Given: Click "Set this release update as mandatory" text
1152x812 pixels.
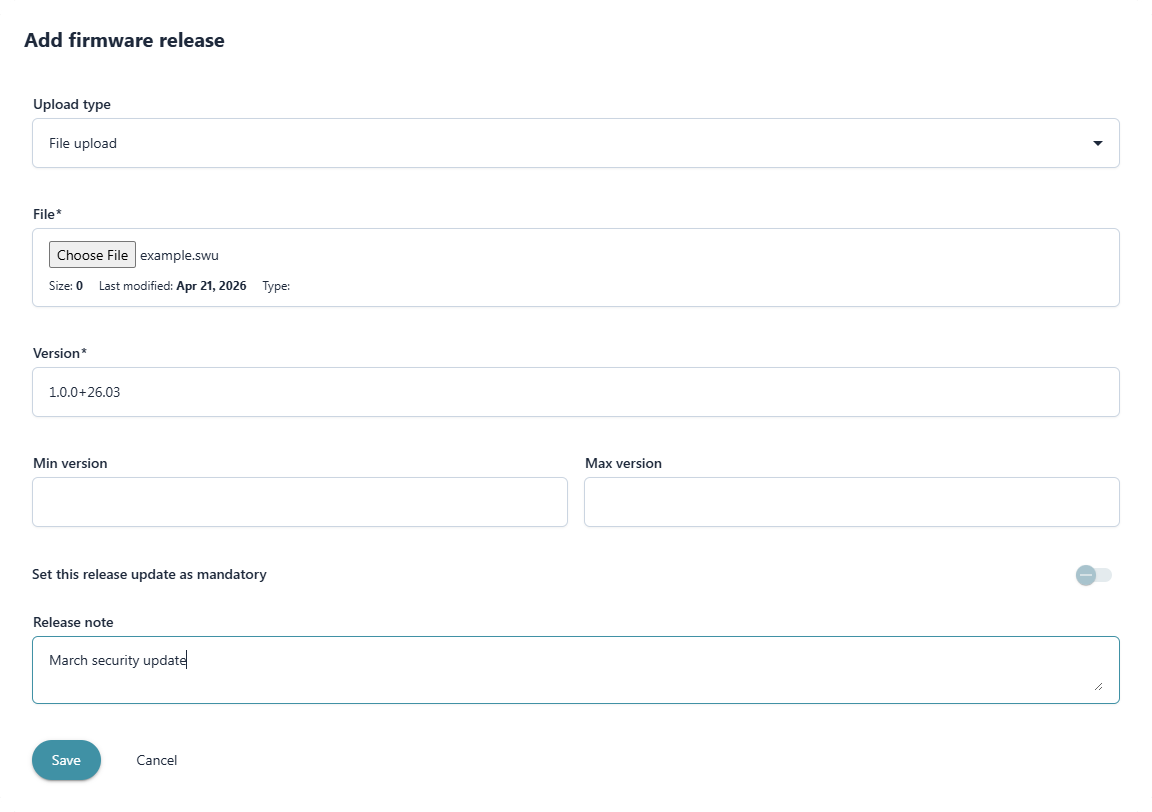Looking at the screenshot, I should click(x=149, y=574).
